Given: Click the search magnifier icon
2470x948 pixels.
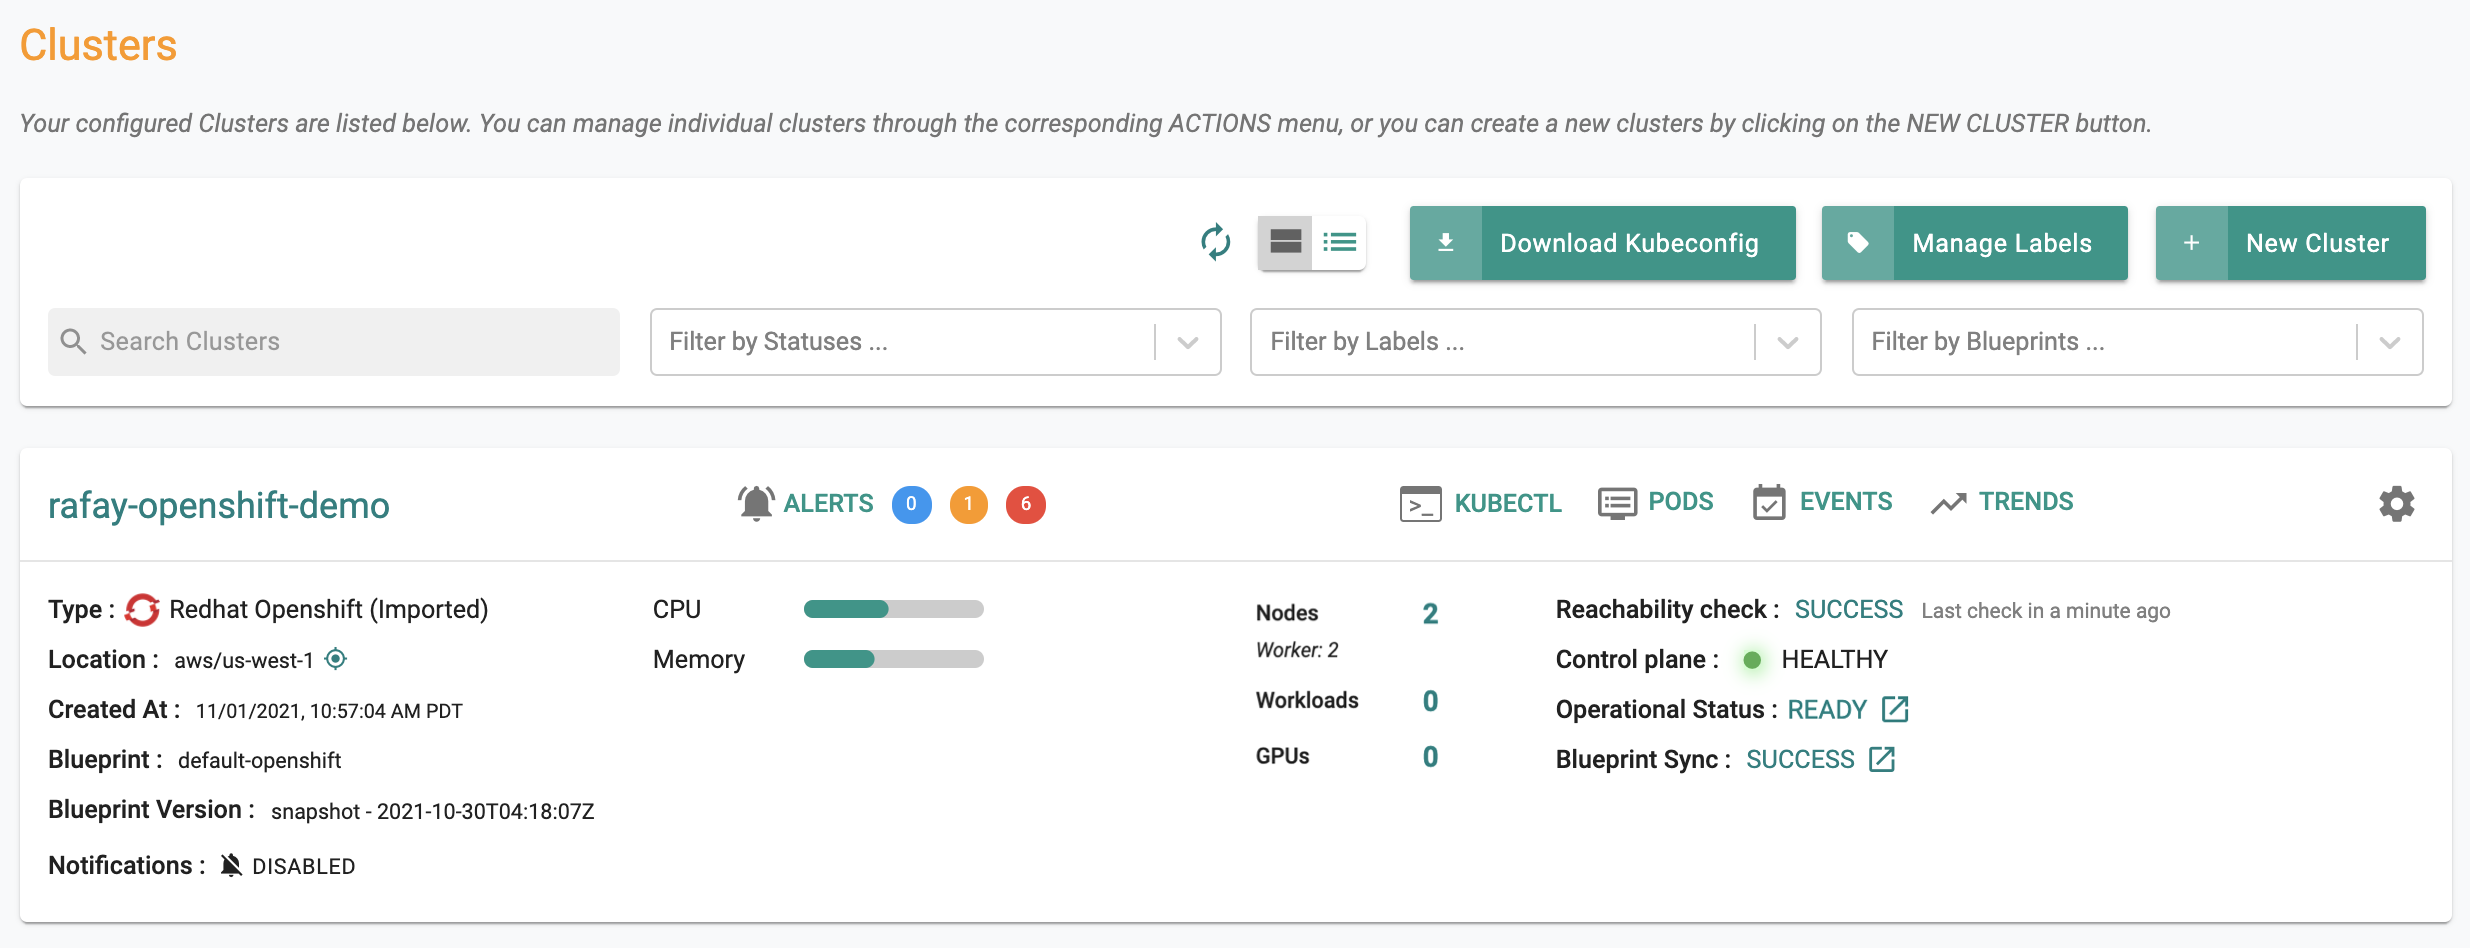Looking at the screenshot, I should point(73,341).
